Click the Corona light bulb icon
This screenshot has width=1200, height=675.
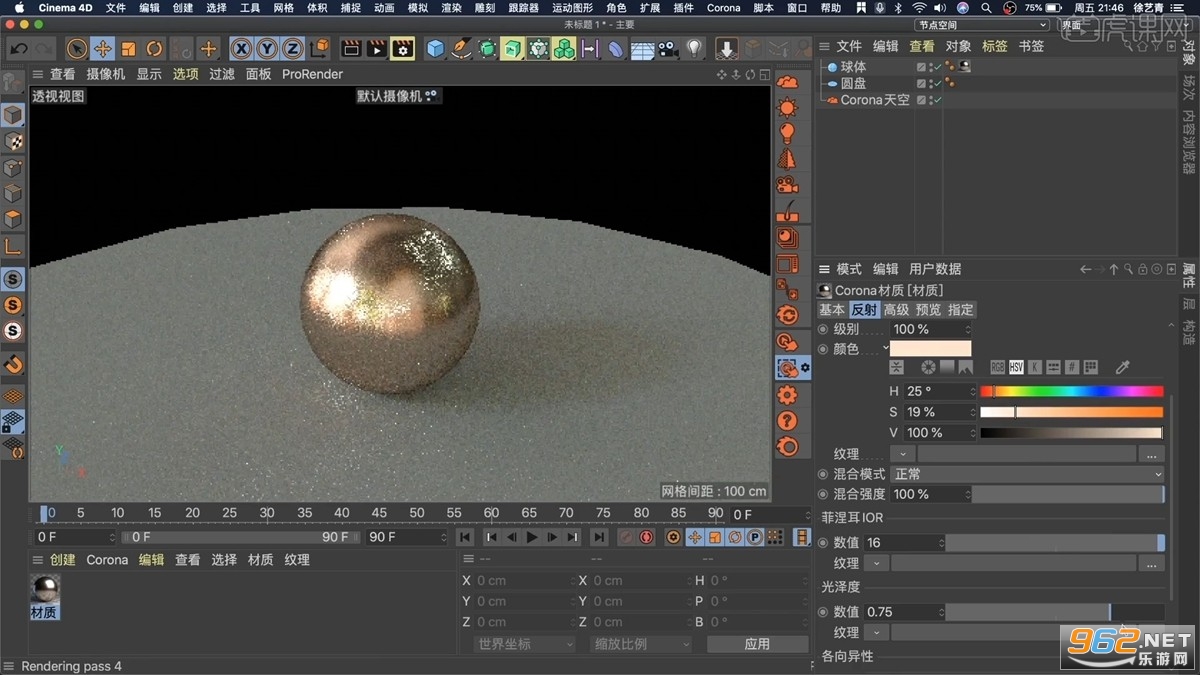(x=788, y=134)
